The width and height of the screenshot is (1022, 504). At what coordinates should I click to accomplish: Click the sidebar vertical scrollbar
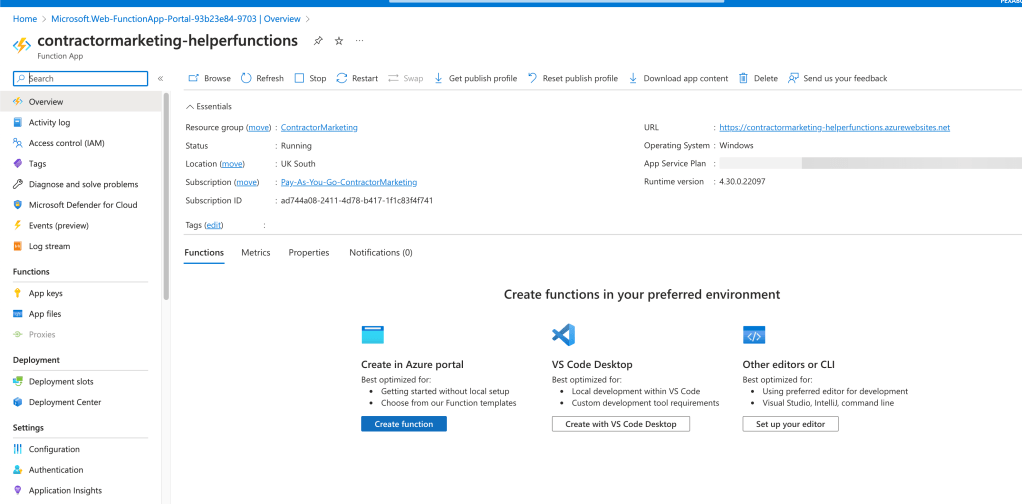click(166, 196)
